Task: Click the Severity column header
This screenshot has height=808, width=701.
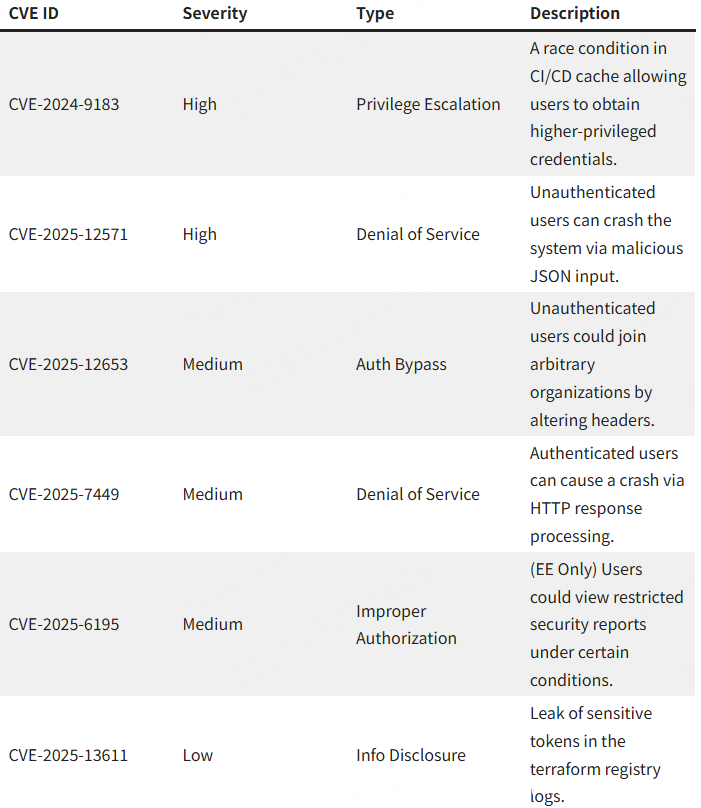Action: coord(214,13)
